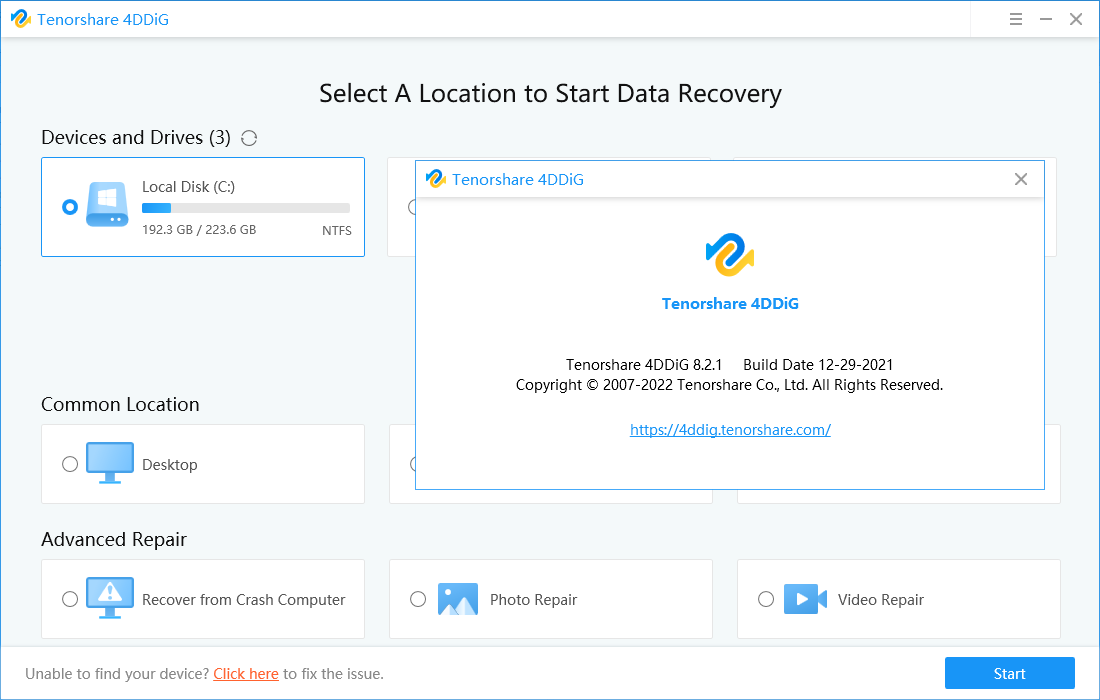
Task: Click 'Recover from Crash Computer' label
Action: coord(243,600)
